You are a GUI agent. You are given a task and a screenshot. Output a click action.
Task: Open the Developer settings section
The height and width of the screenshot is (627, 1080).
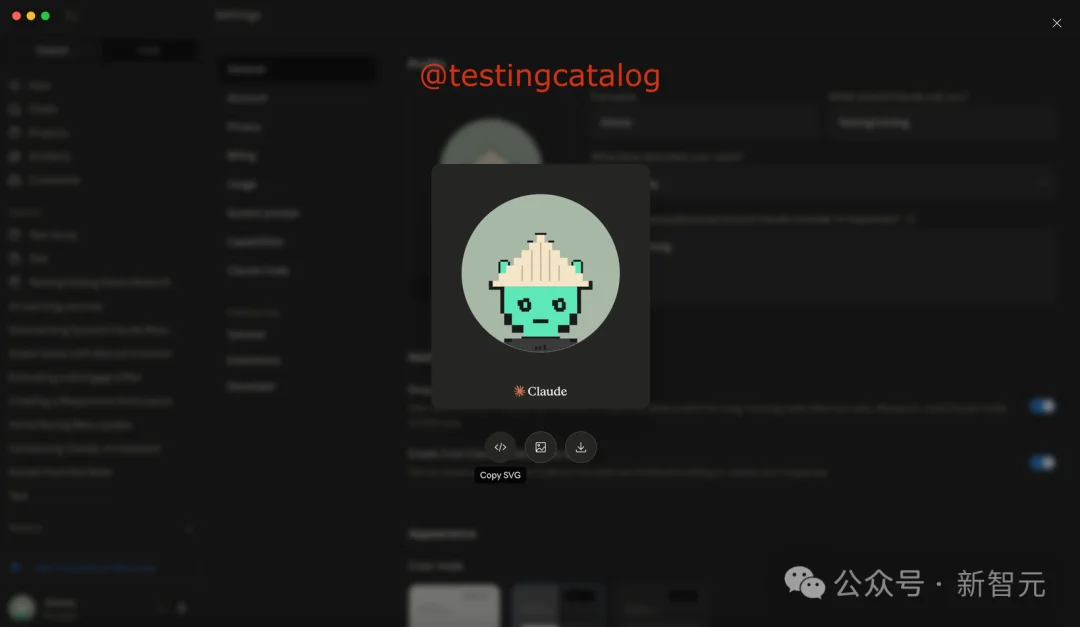251,386
